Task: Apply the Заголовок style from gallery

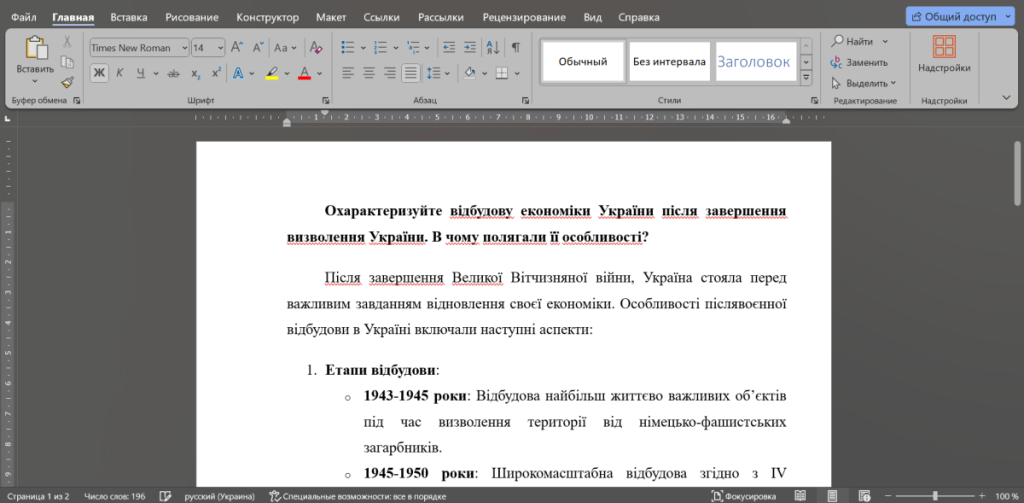Action: pyautogui.click(x=753, y=61)
